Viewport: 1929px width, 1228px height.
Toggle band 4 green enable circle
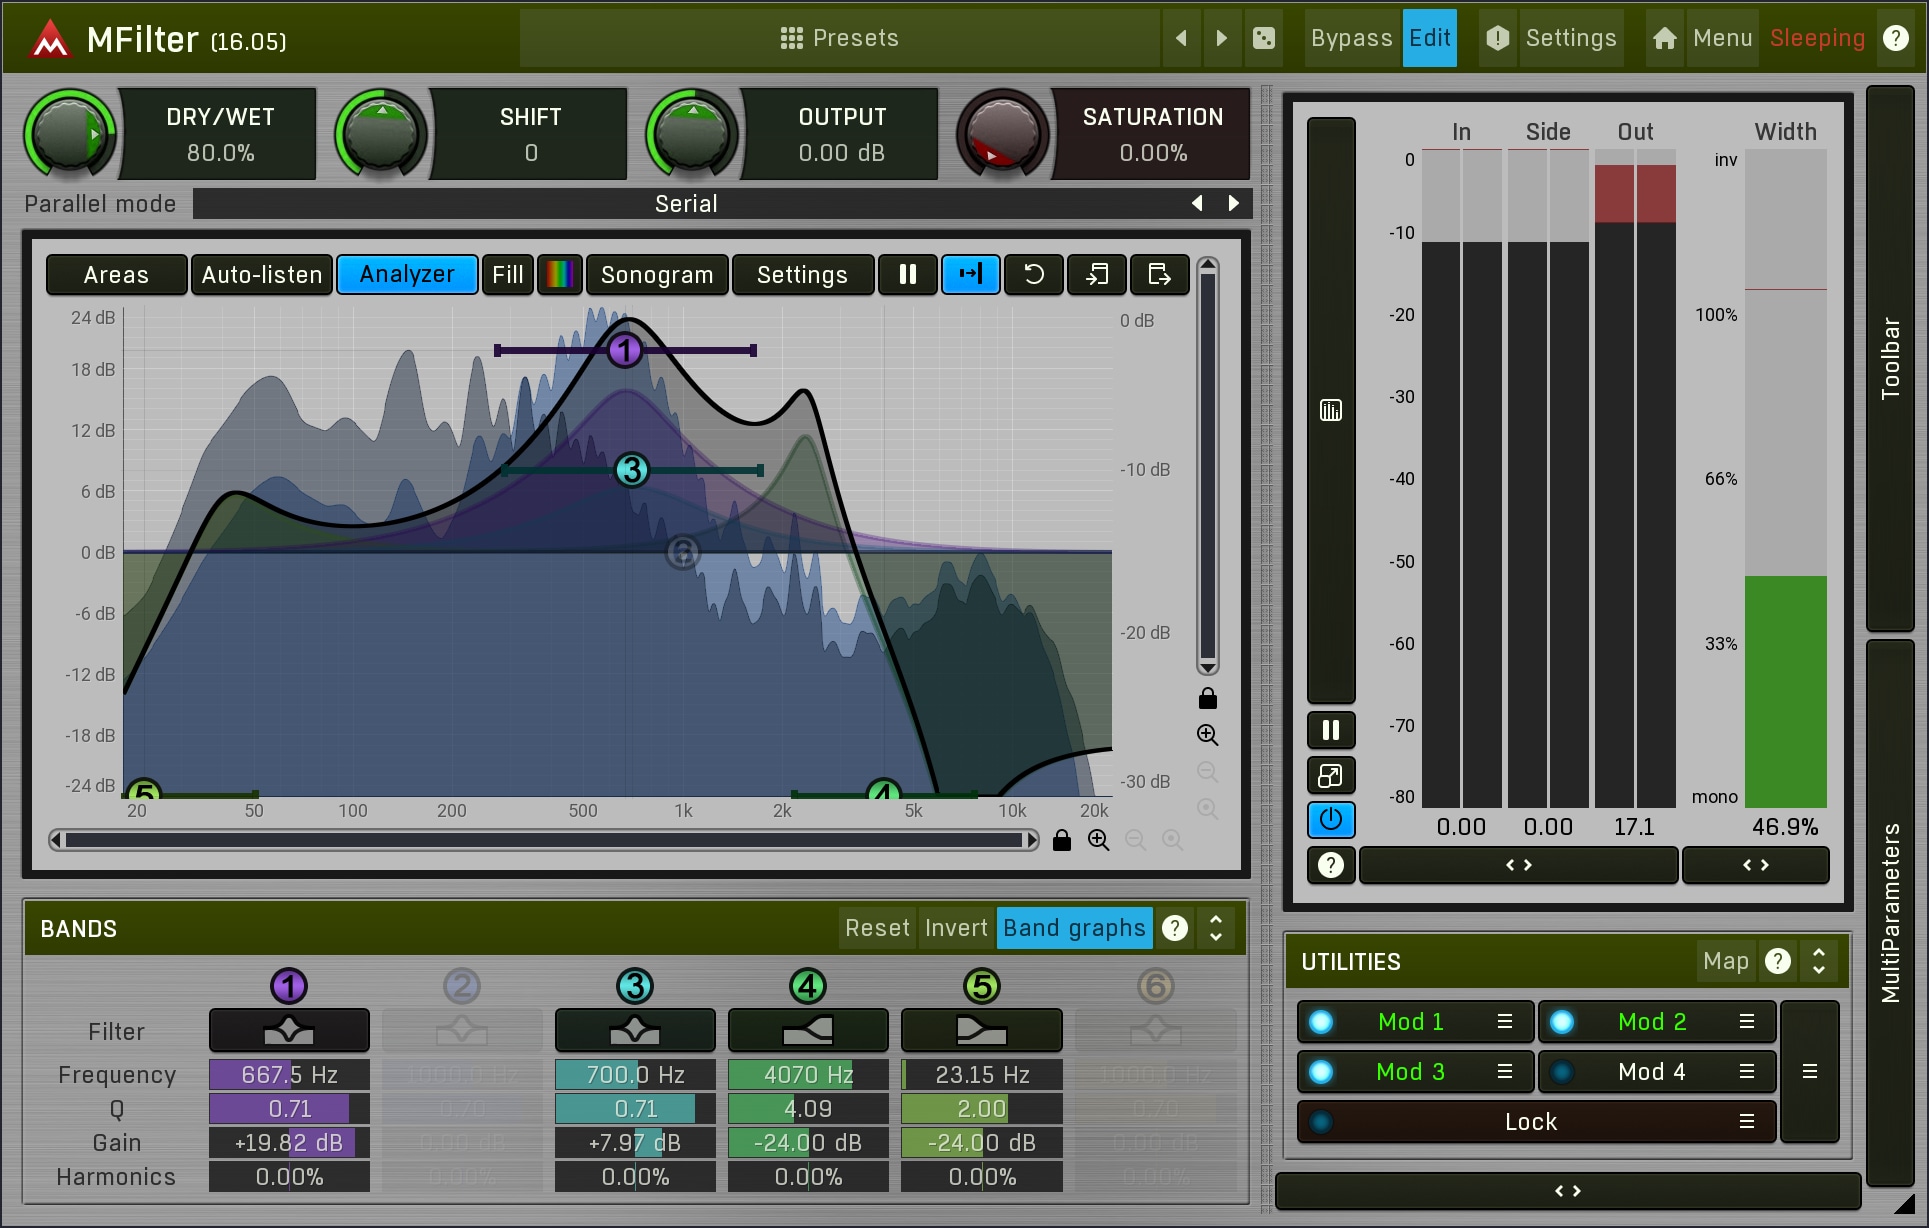pyautogui.click(x=808, y=986)
